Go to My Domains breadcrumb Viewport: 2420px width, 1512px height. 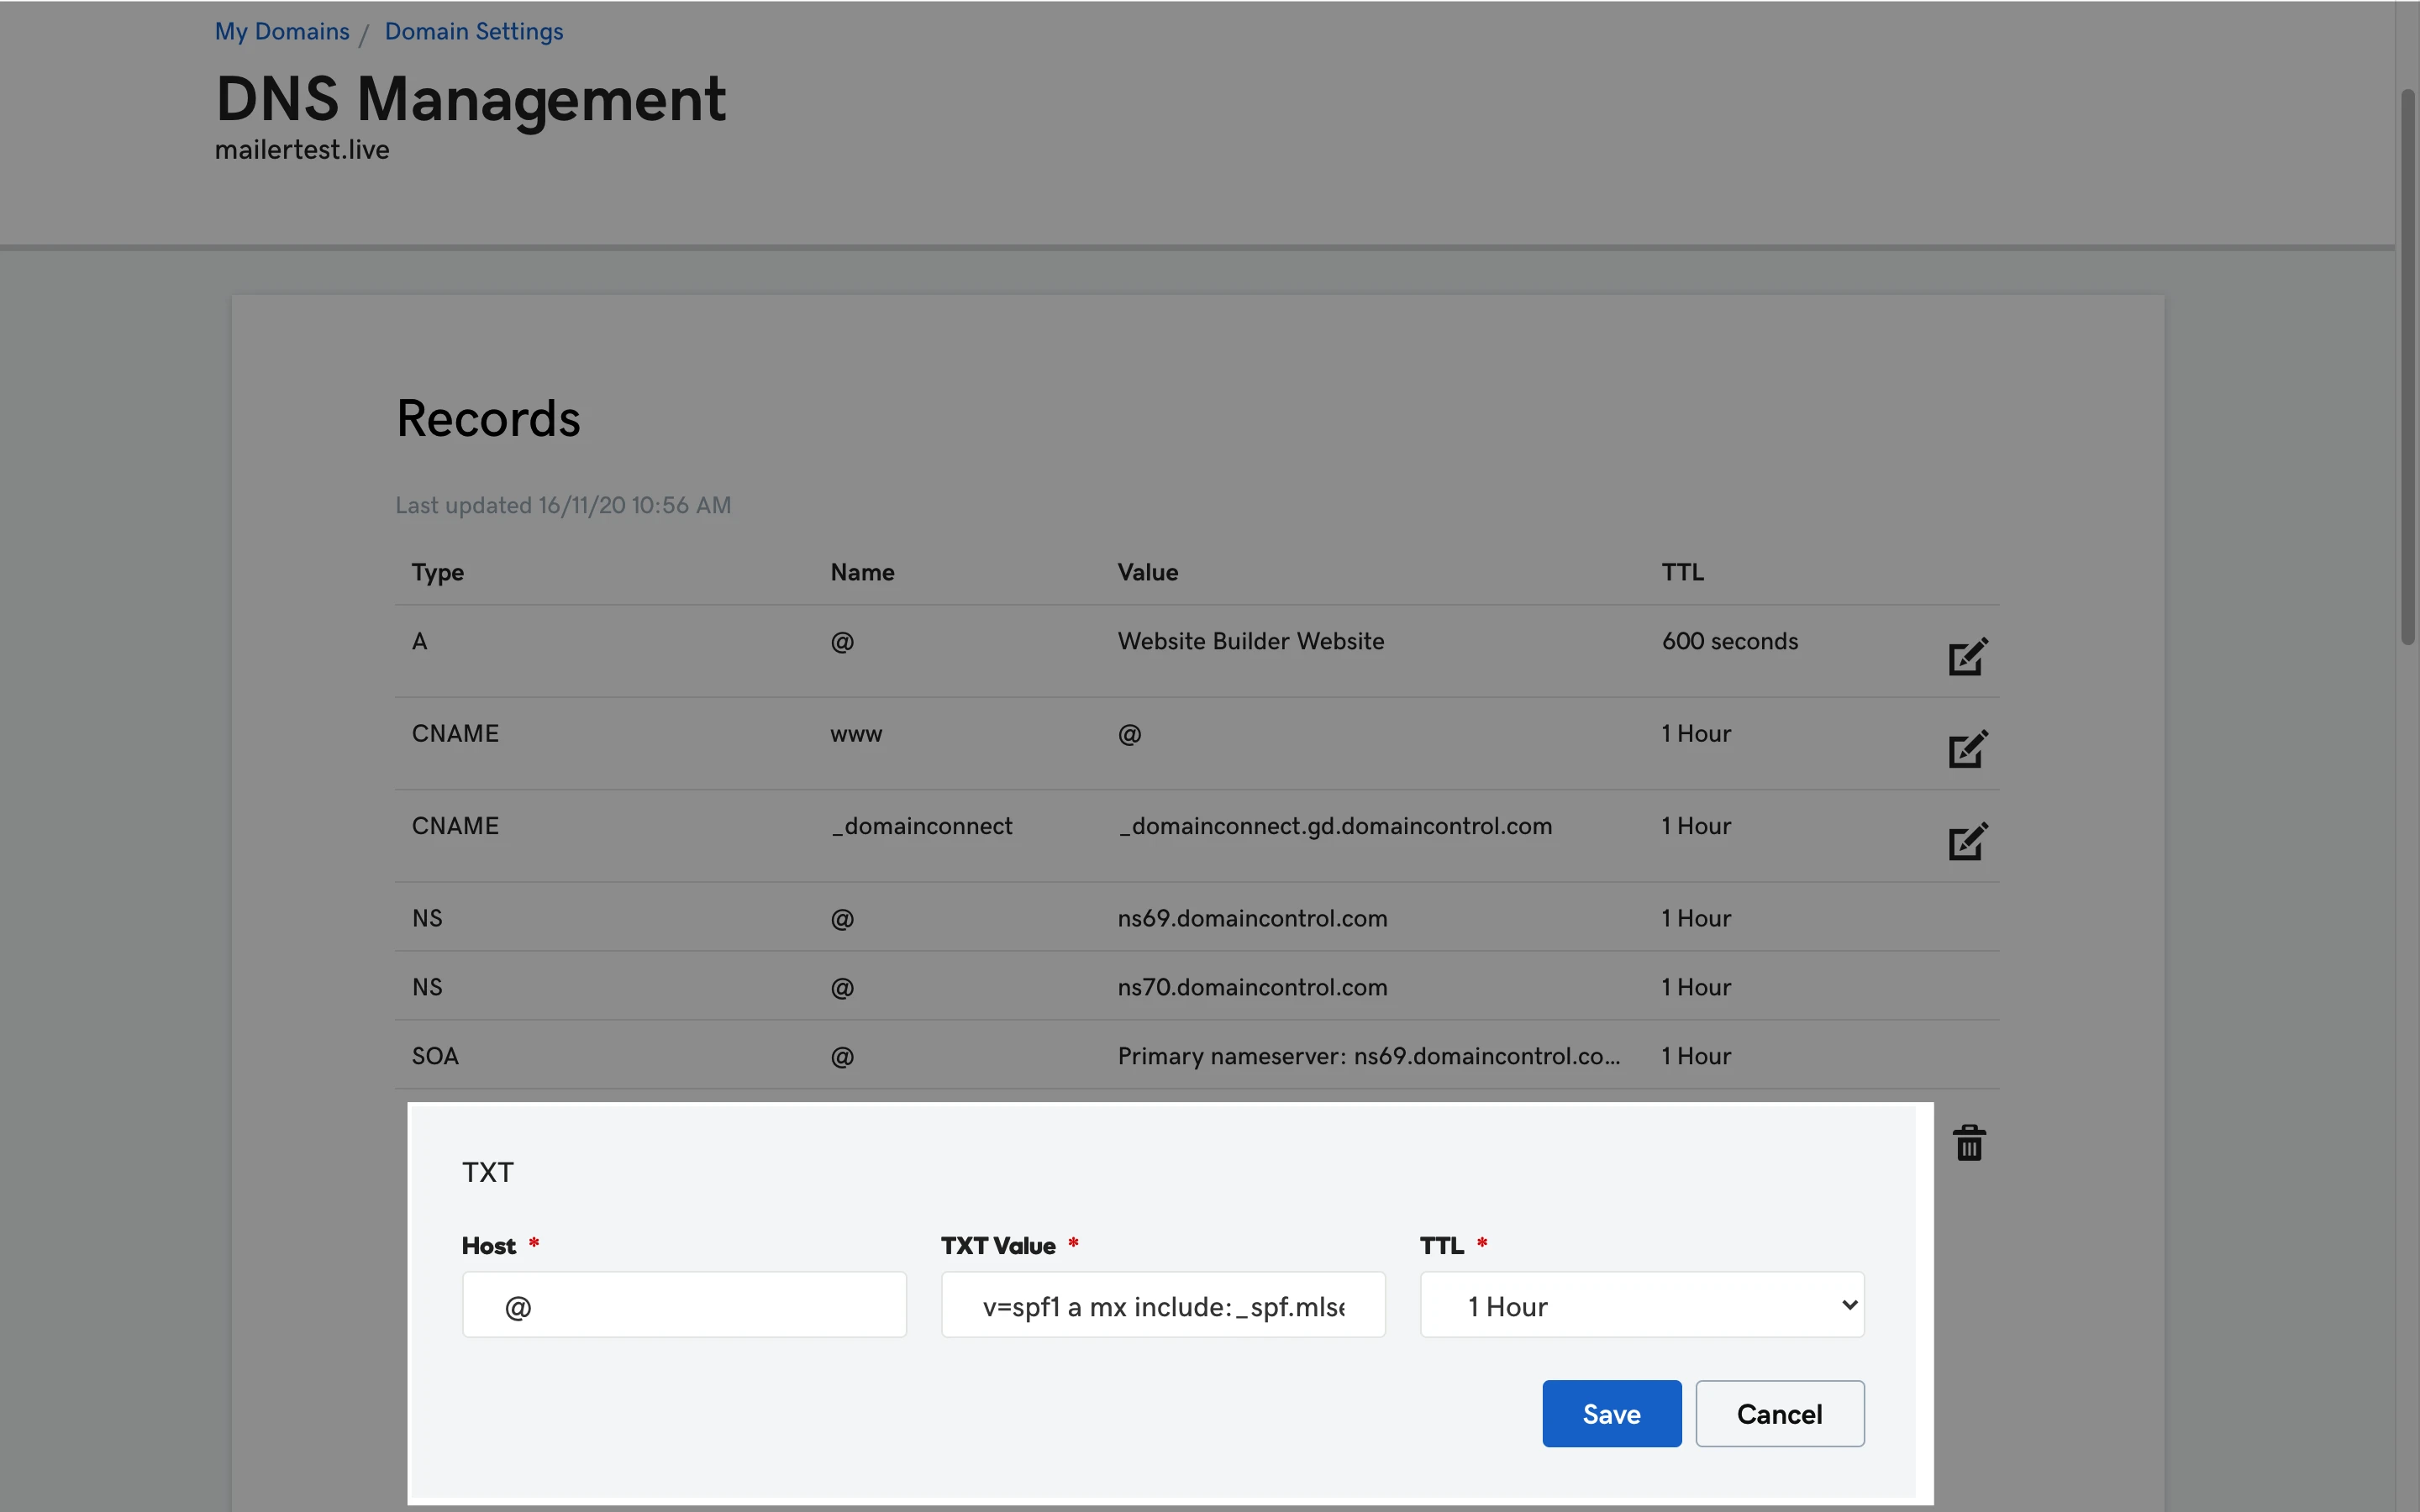pyautogui.click(x=282, y=31)
